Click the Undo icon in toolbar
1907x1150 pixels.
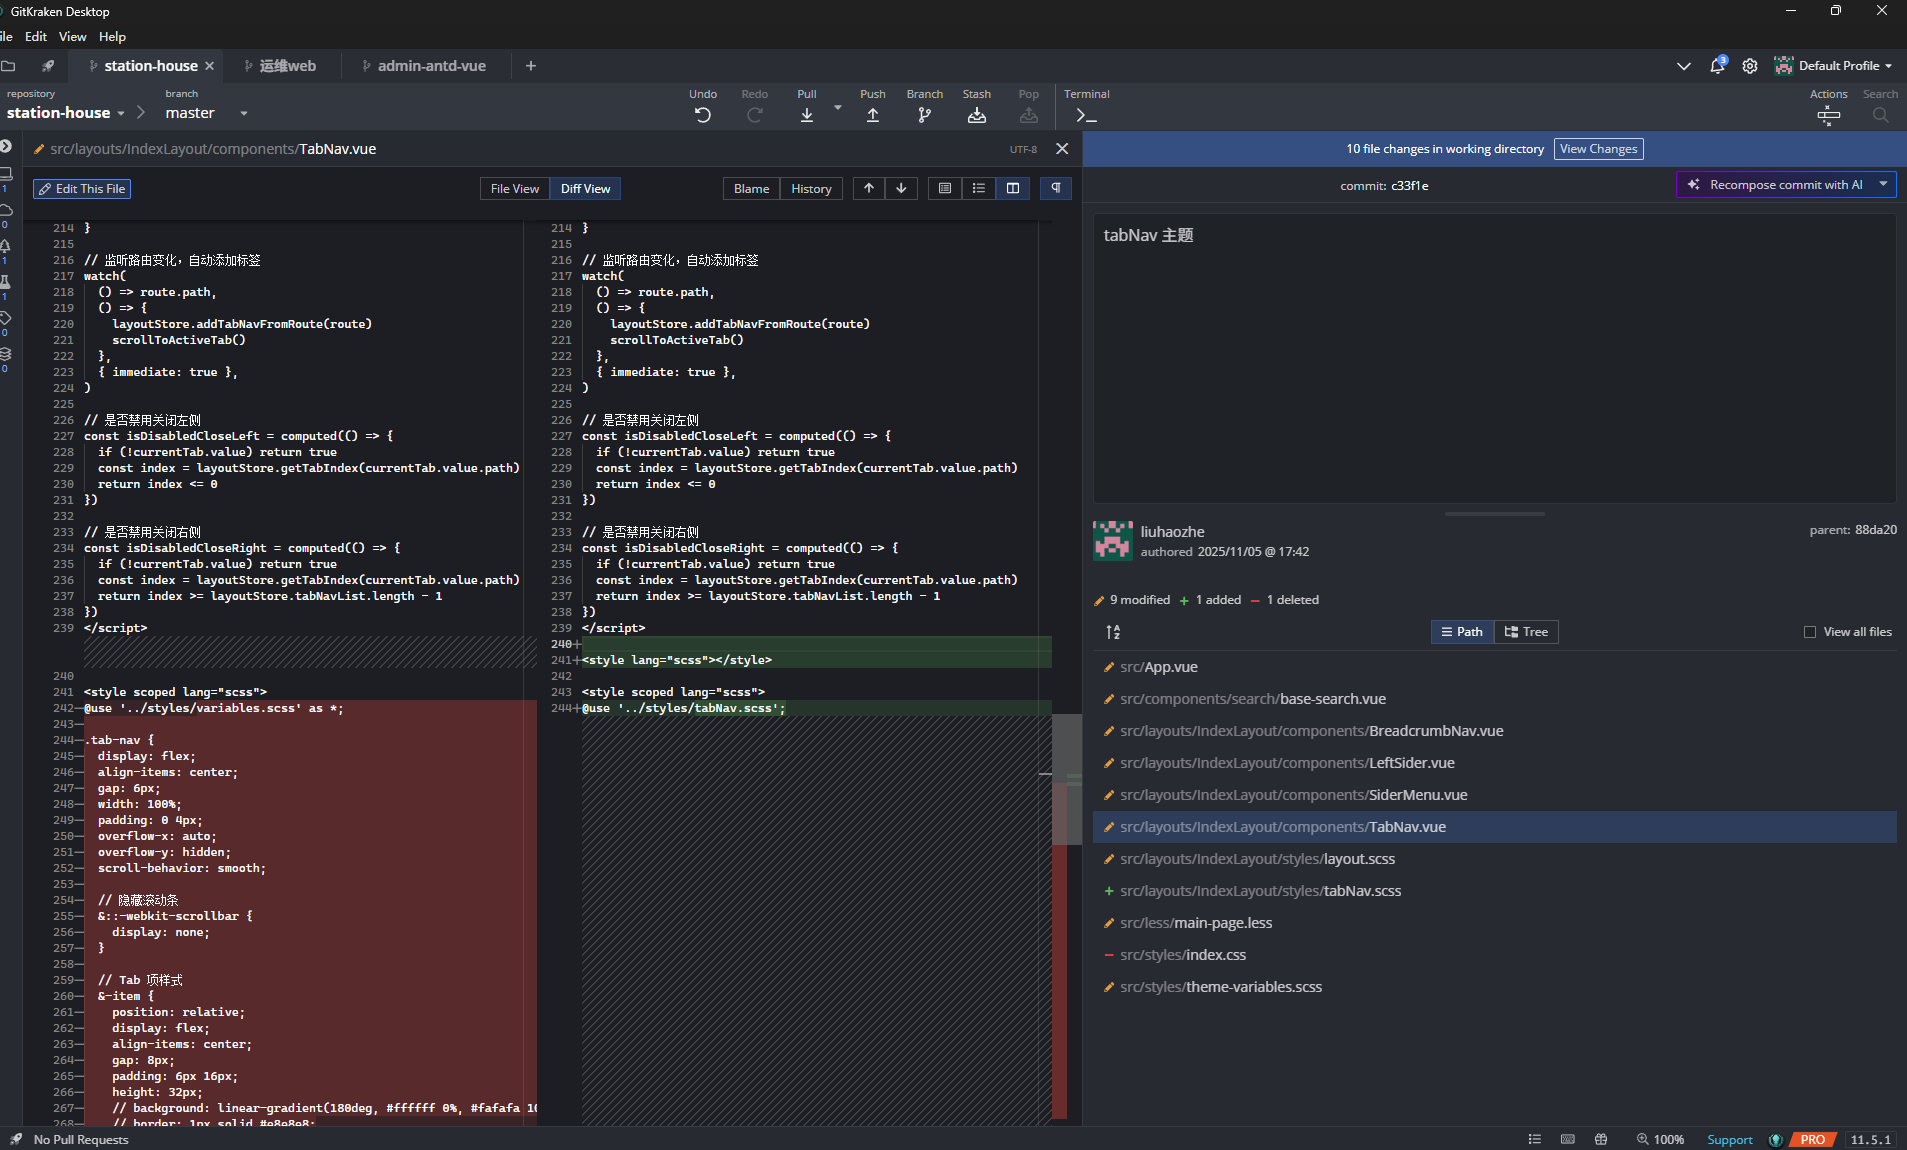pos(703,115)
